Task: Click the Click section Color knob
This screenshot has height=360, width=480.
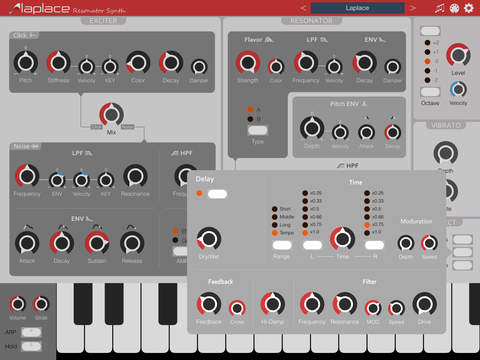Action: (138, 63)
